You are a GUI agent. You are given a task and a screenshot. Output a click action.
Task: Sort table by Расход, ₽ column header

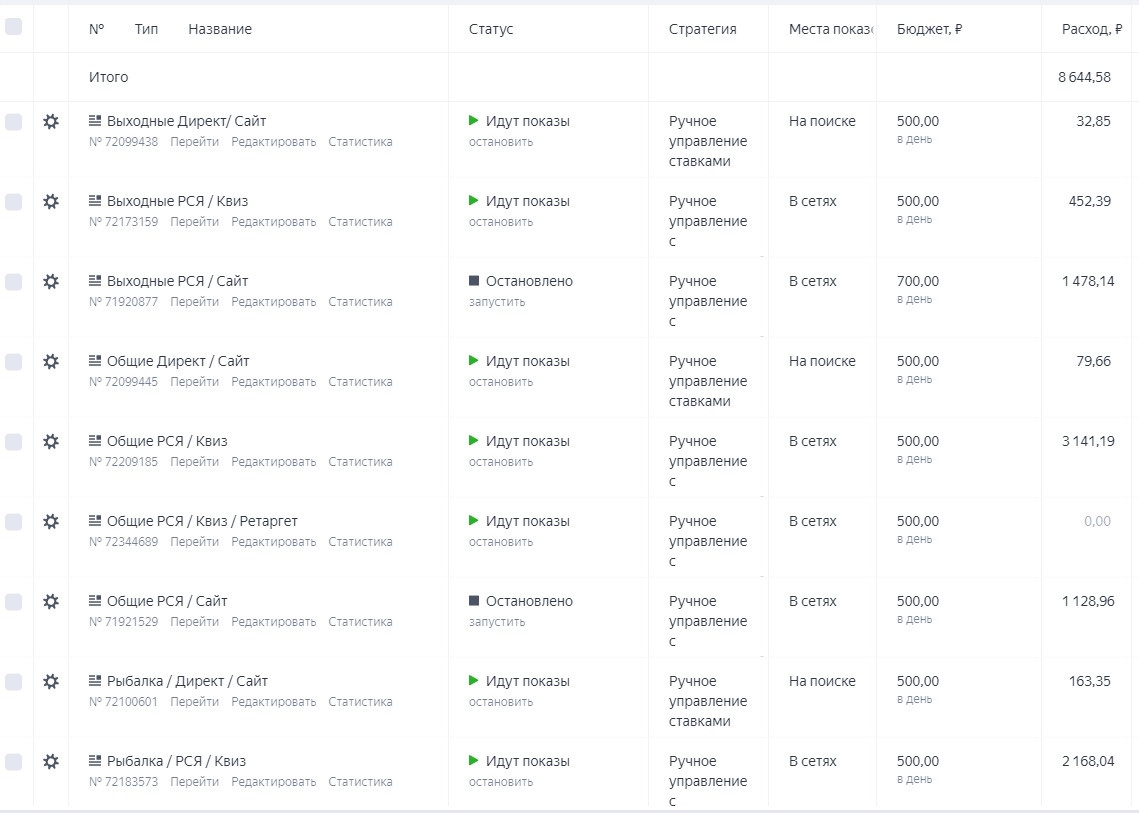(x=1091, y=29)
